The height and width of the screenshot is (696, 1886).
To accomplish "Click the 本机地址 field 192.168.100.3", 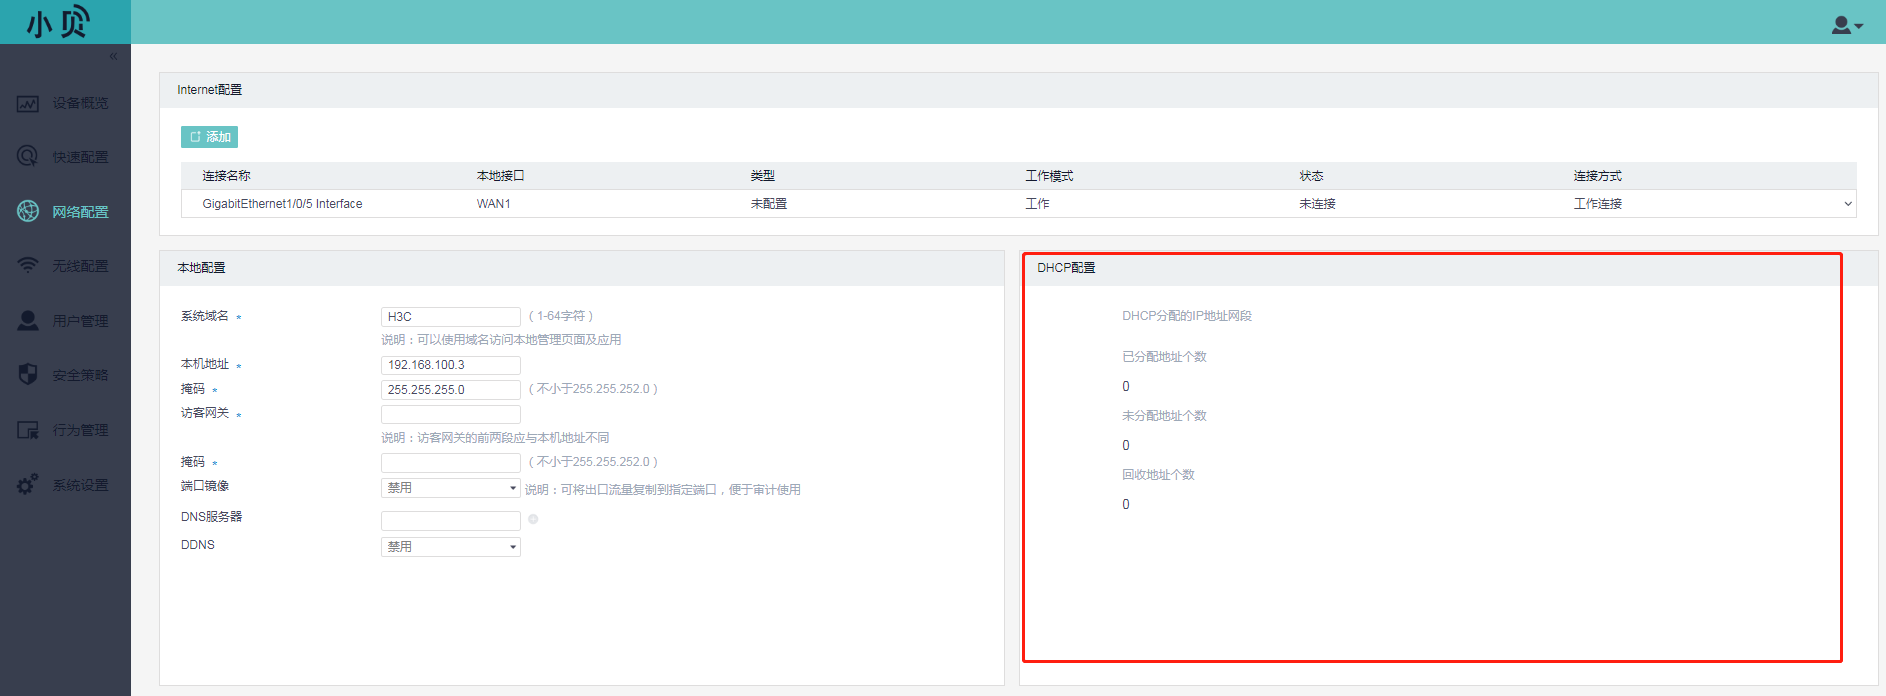I will [451, 365].
